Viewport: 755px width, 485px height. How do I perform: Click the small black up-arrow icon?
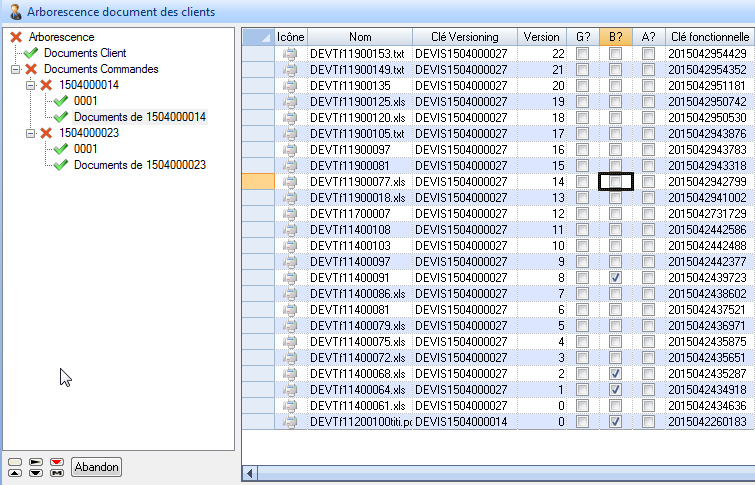click(15, 473)
